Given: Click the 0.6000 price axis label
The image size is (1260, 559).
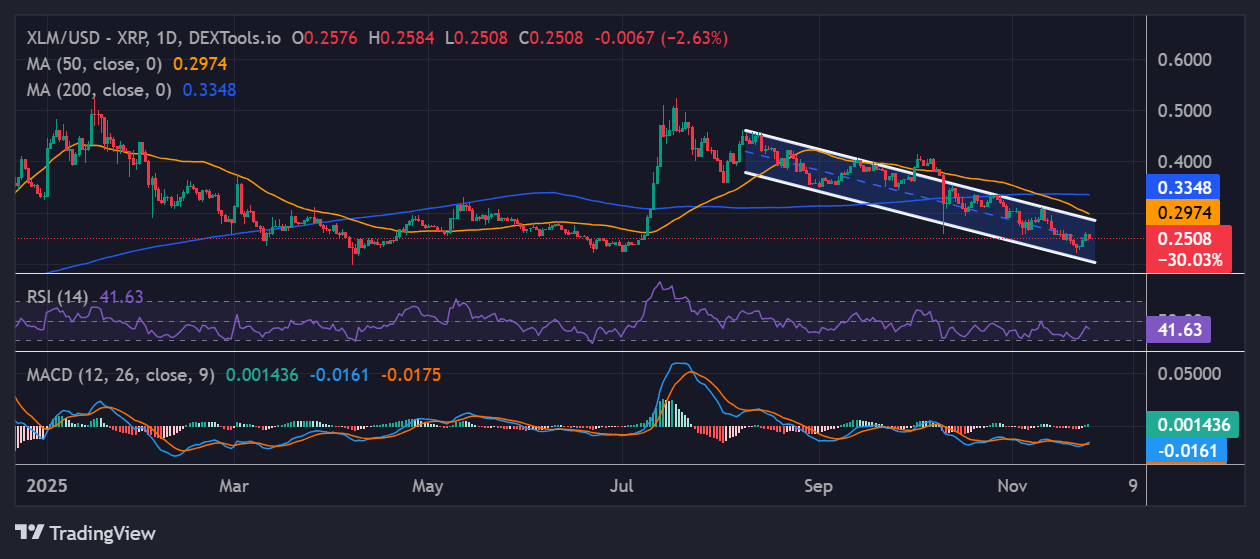Looking at the screenshot, I should pyautogui.click(x=1185, y=59).
